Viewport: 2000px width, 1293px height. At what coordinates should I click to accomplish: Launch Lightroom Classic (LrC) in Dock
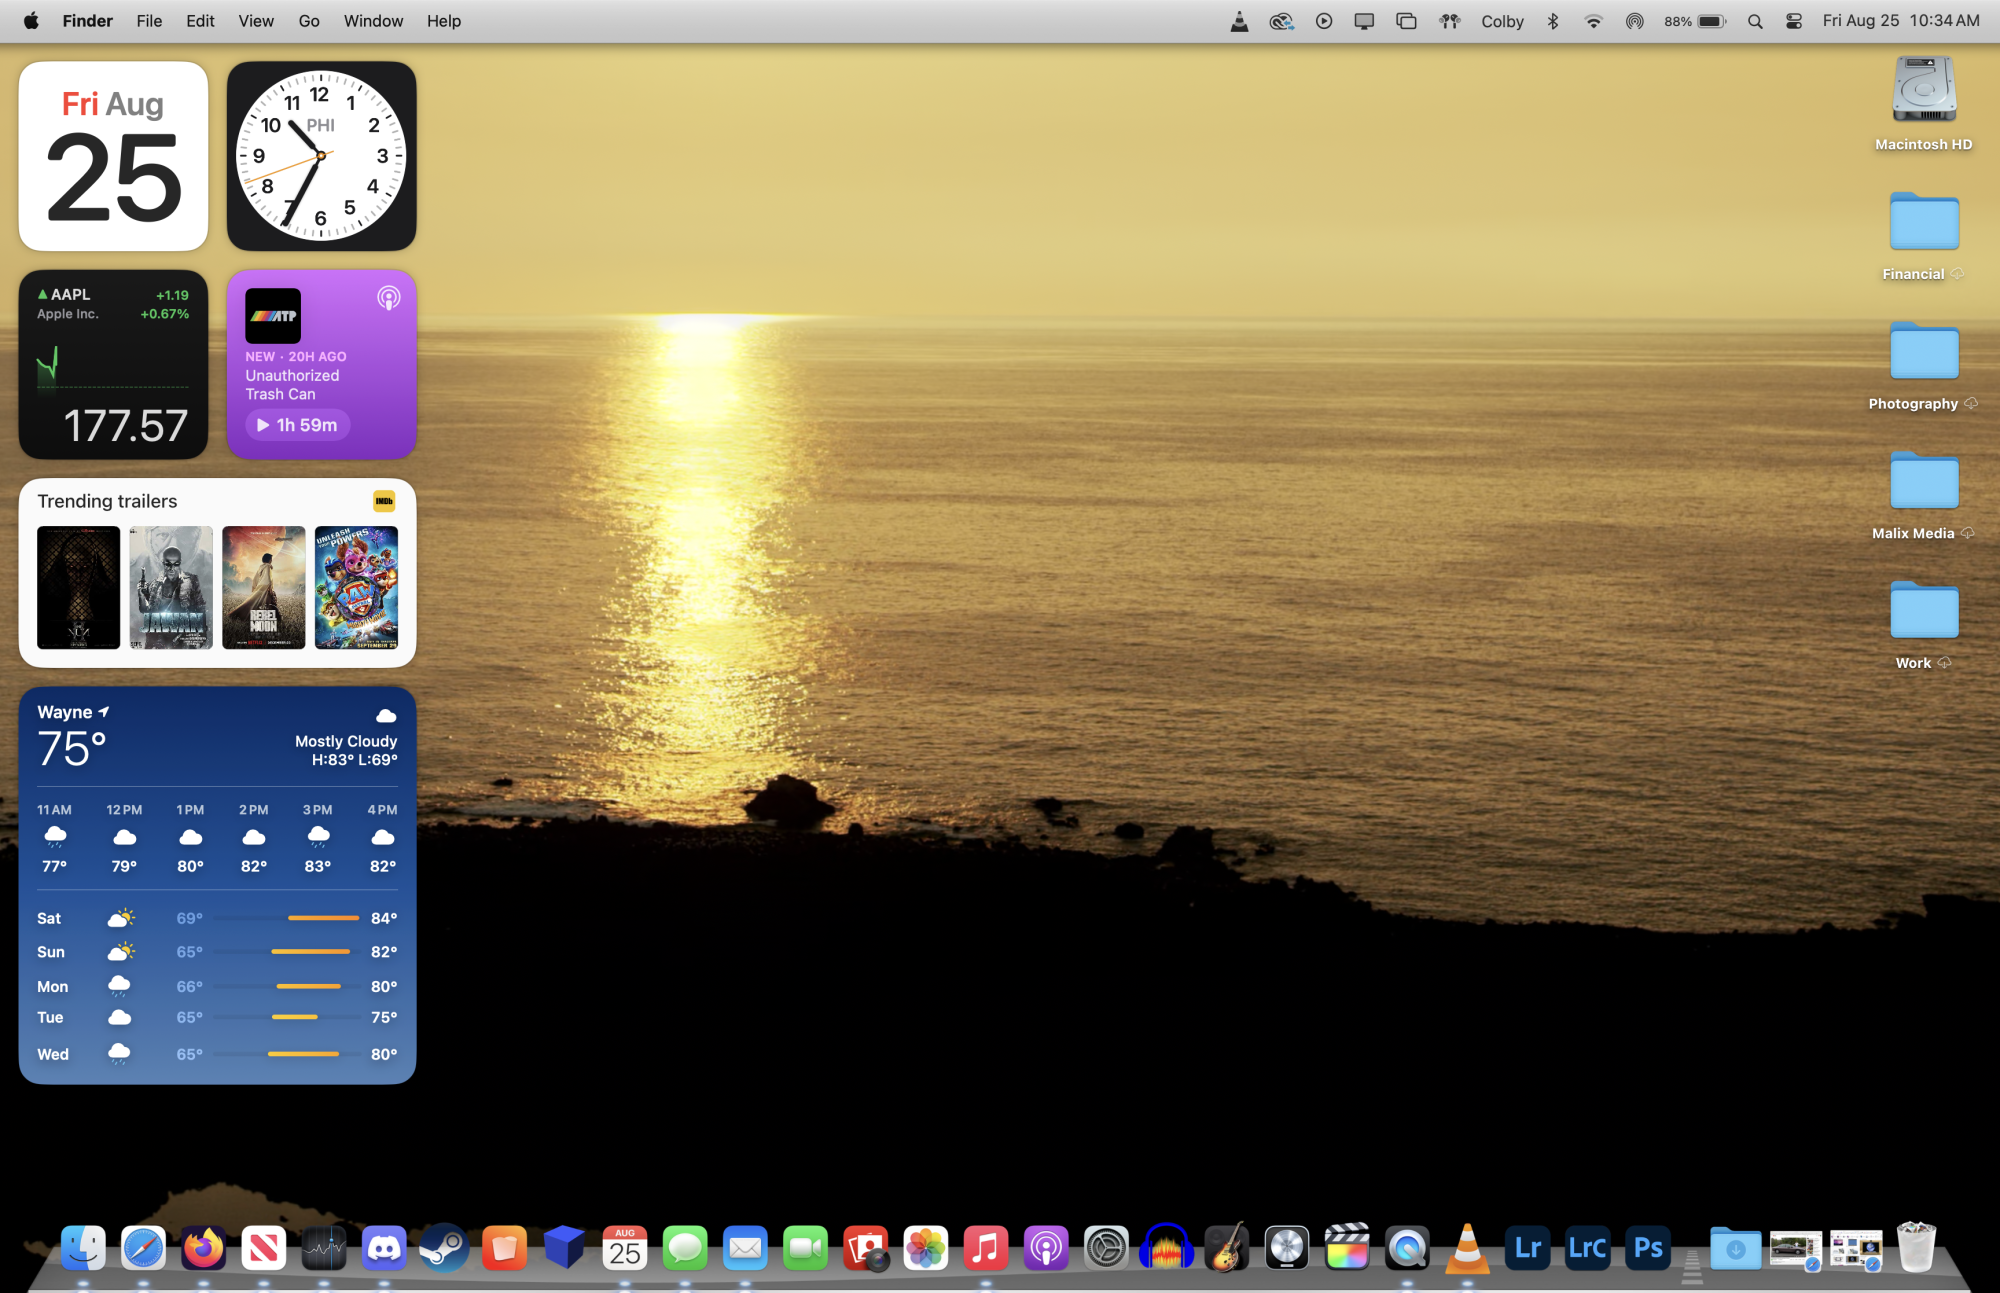click(1588, 1248)
